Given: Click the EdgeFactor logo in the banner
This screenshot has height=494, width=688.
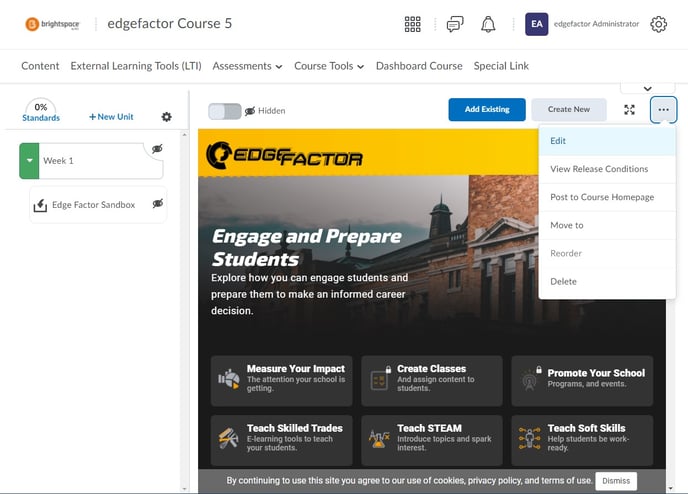Looking at the screenshot, I should pyautogui.click(x=284, y=155).
